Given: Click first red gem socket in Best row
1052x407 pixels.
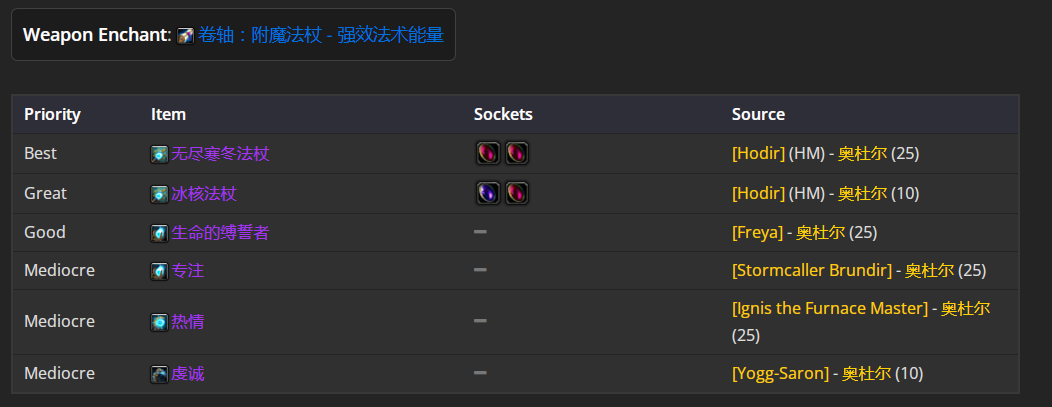Looking at the screenshot, I should pyautogui.click(x=488, y=154).
